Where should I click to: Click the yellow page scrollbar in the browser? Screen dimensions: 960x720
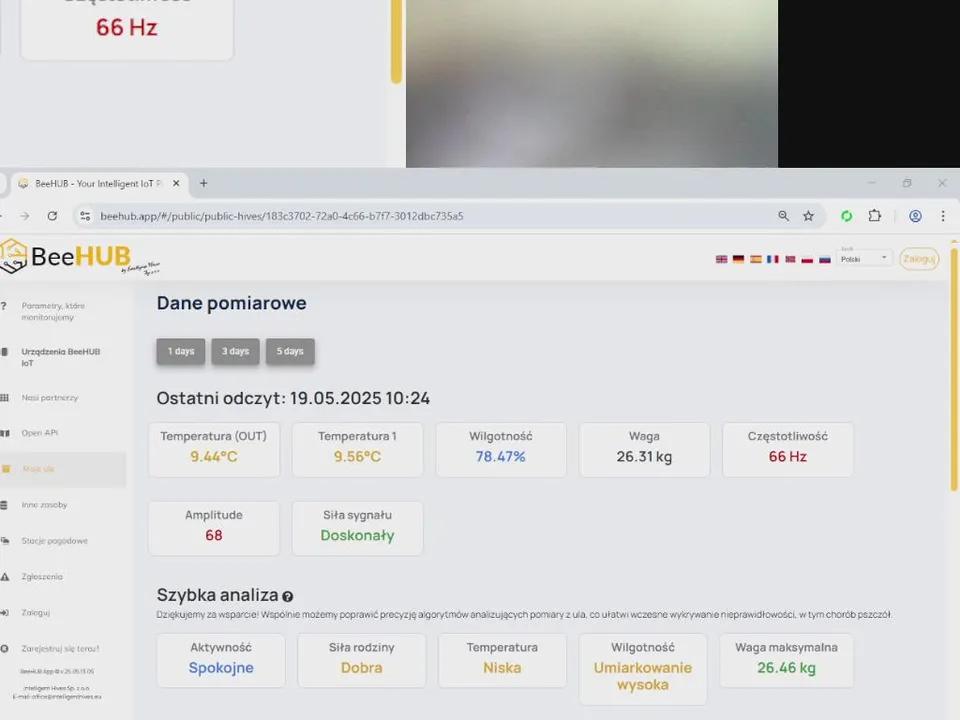coord(954,367)
